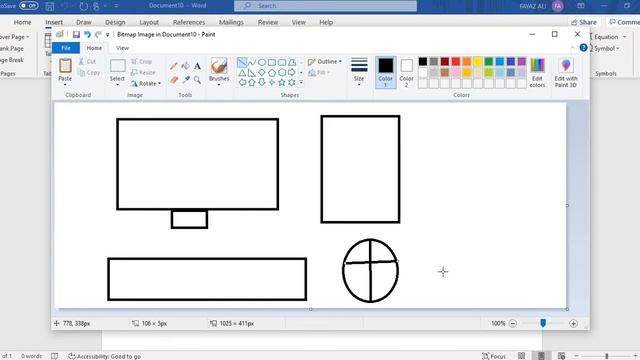The height and width of the screenshot is (360, 640).
Task: Choose the Curve shape
Action: pyautogui.click(x=252, y=62)
